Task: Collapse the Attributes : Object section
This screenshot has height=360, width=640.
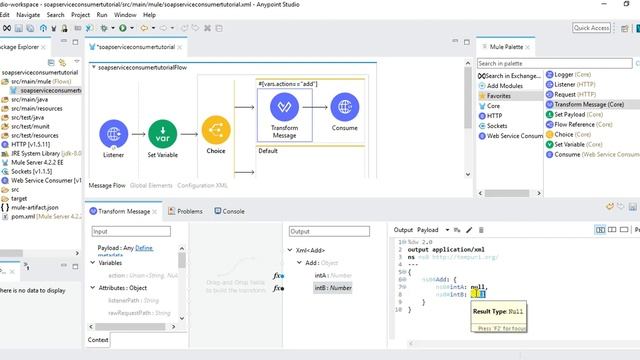Action: pyautogui.click(x=93, y=287)
